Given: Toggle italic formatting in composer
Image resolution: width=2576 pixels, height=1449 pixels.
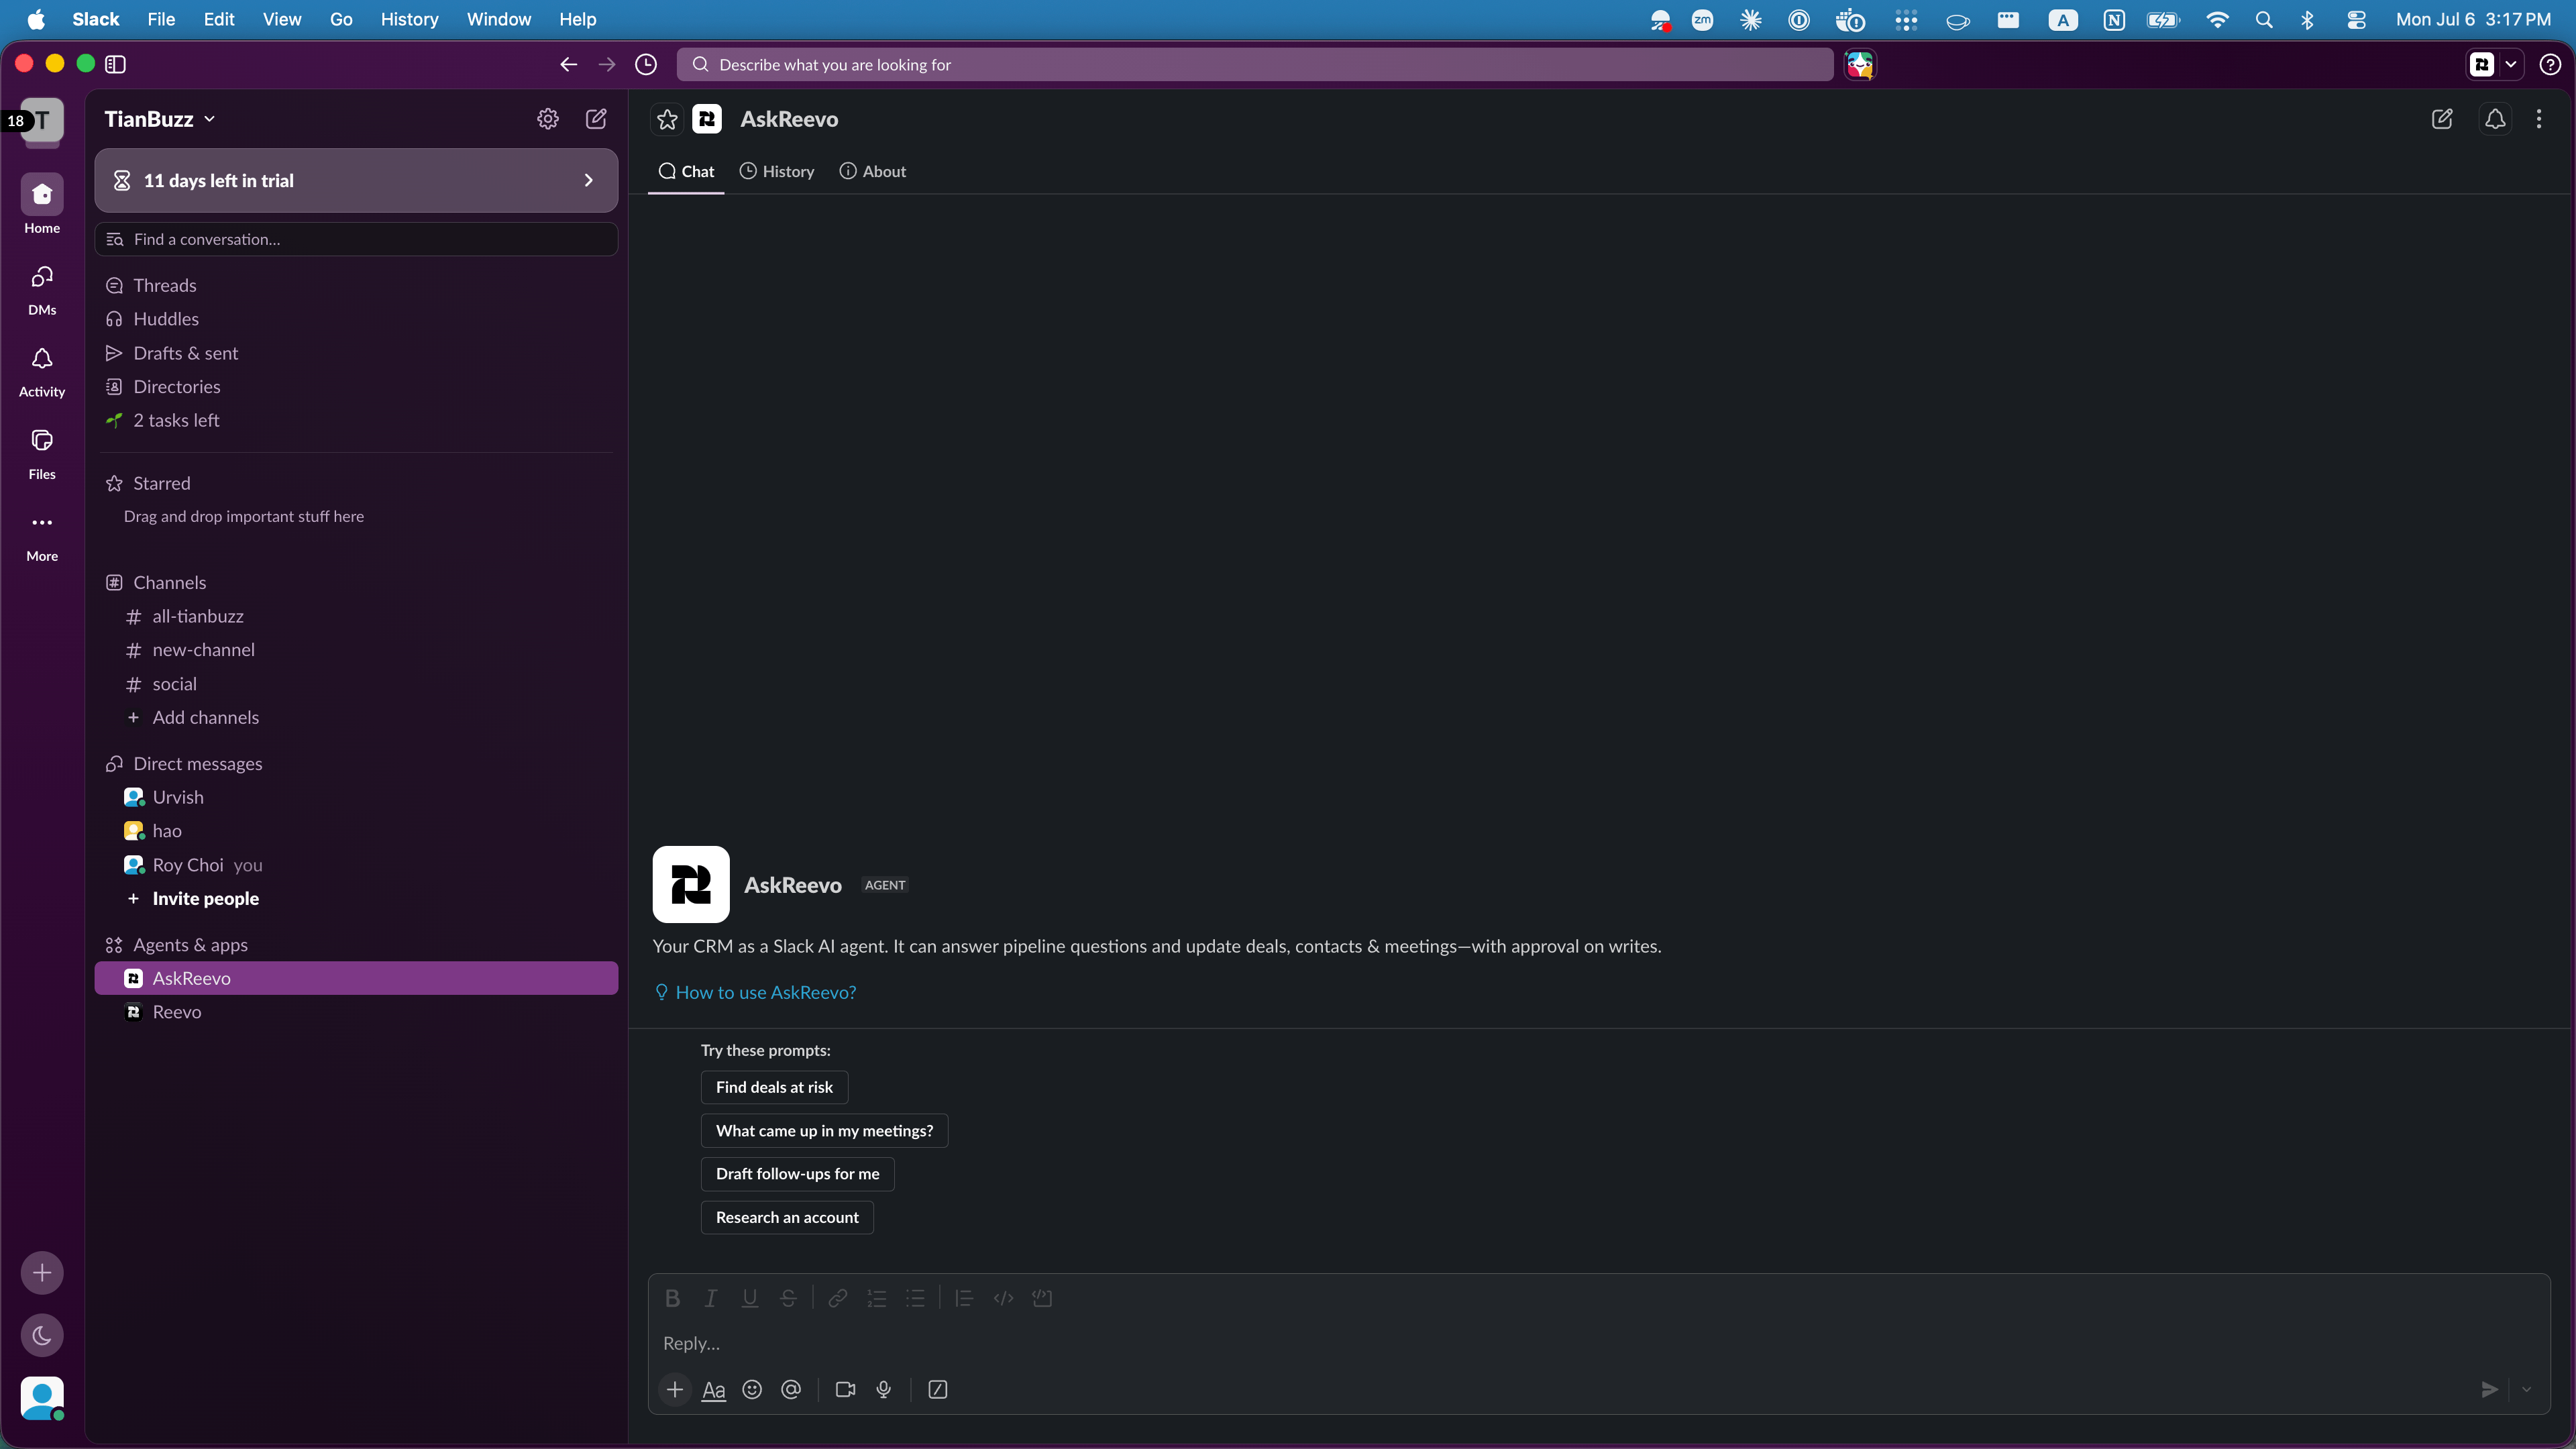Looking at the screenshot, I should click(711, 1298).
